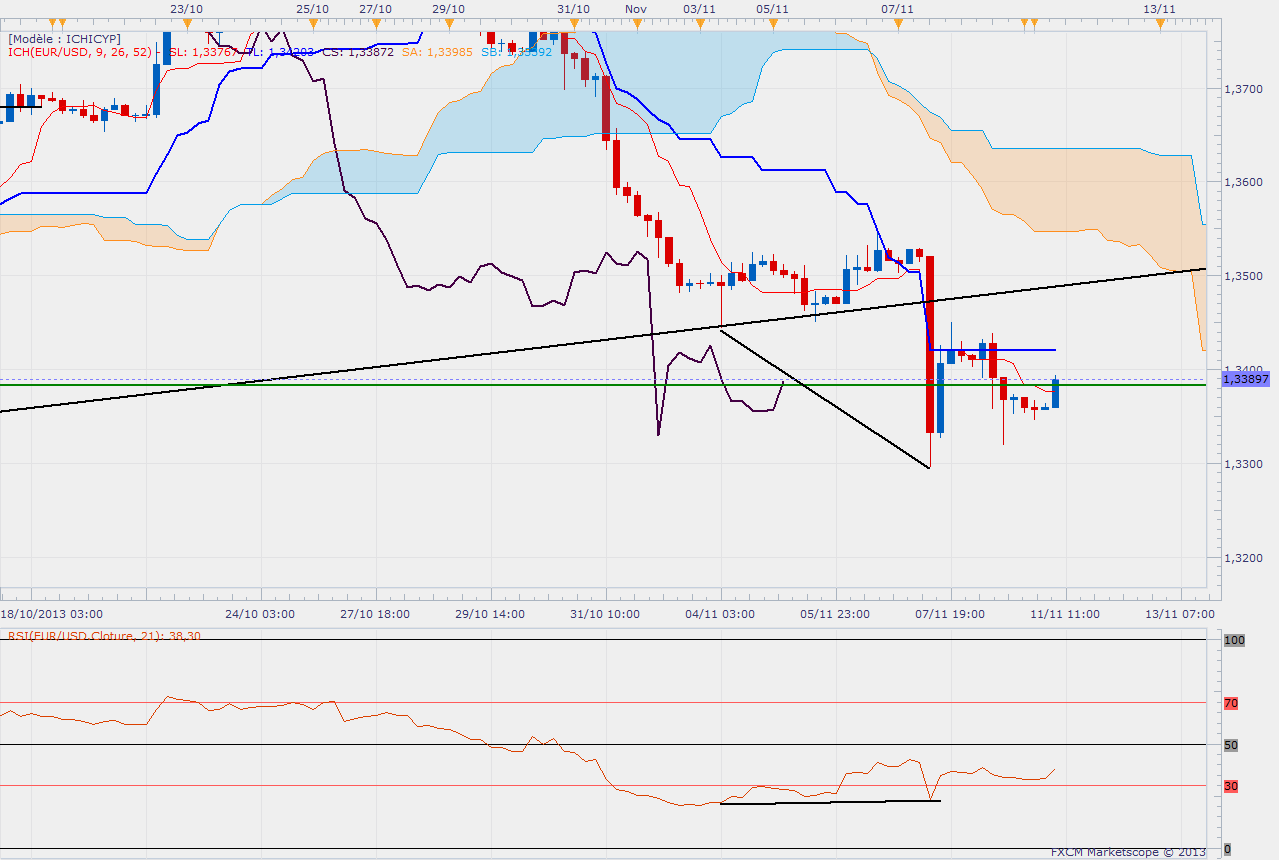The width and height of the screenshot is (1279, 860).
Task: Select the orange marker below the 07/11 date
Action: pyautogui.click(x=898, y=22)
